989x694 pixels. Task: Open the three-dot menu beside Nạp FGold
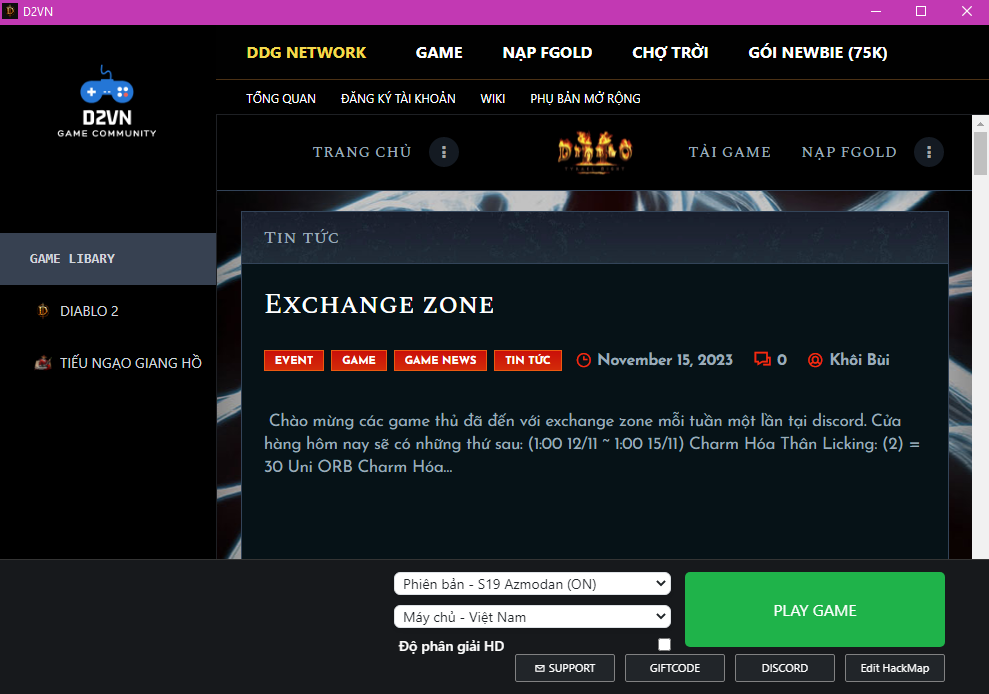(929, 152)
